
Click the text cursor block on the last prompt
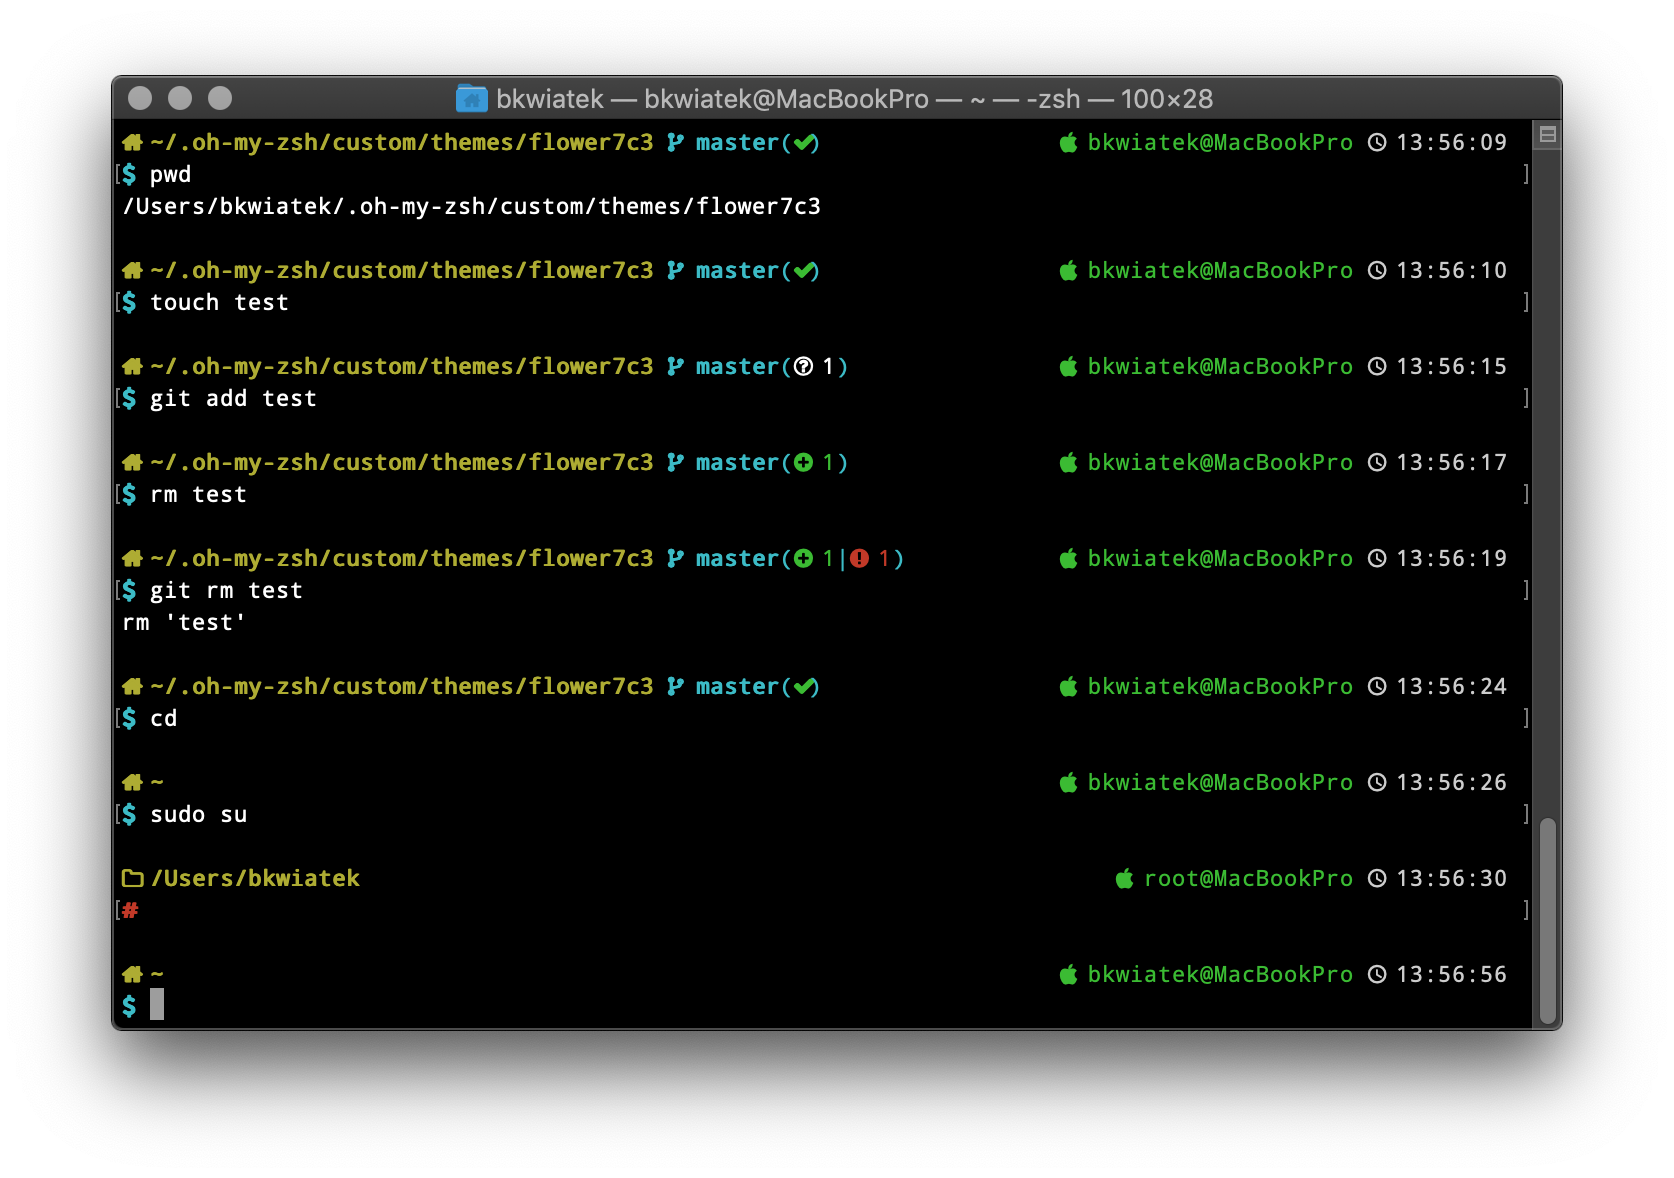click(x=157, y=1004)
